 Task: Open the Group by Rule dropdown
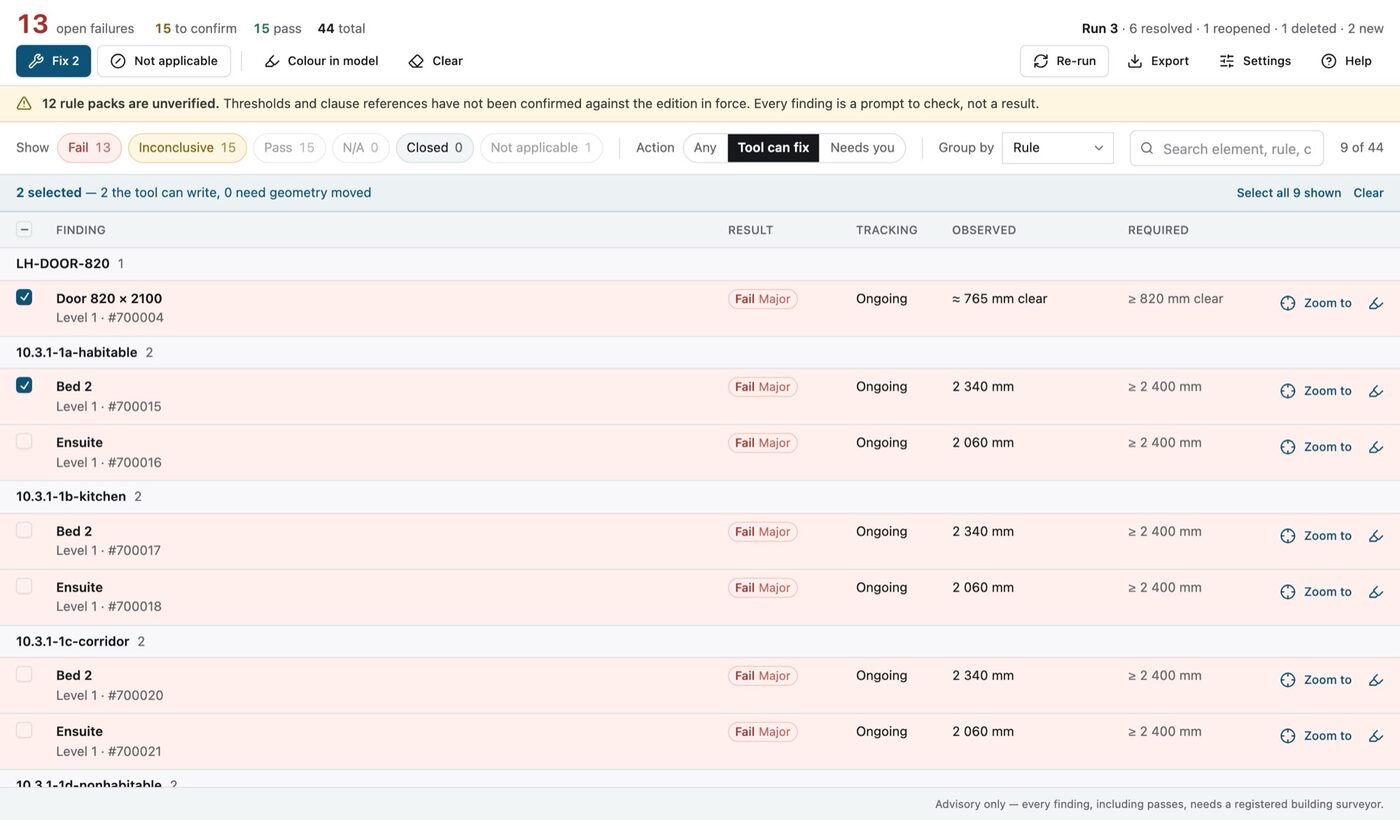click(x=1057, y=148)
